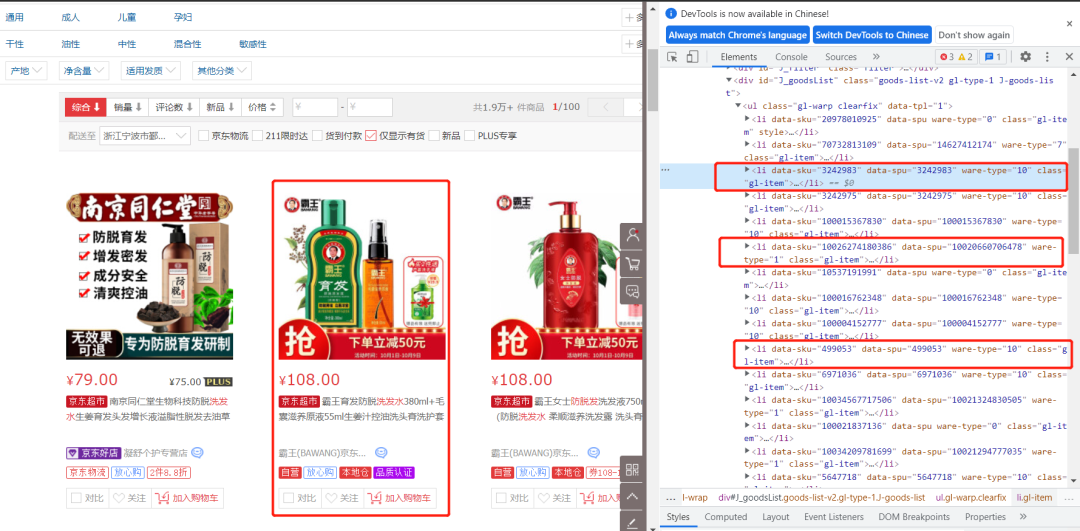Click Switch DevTools to Chinese button
The image size is (1080, 531).
click(x=872, y=34)
